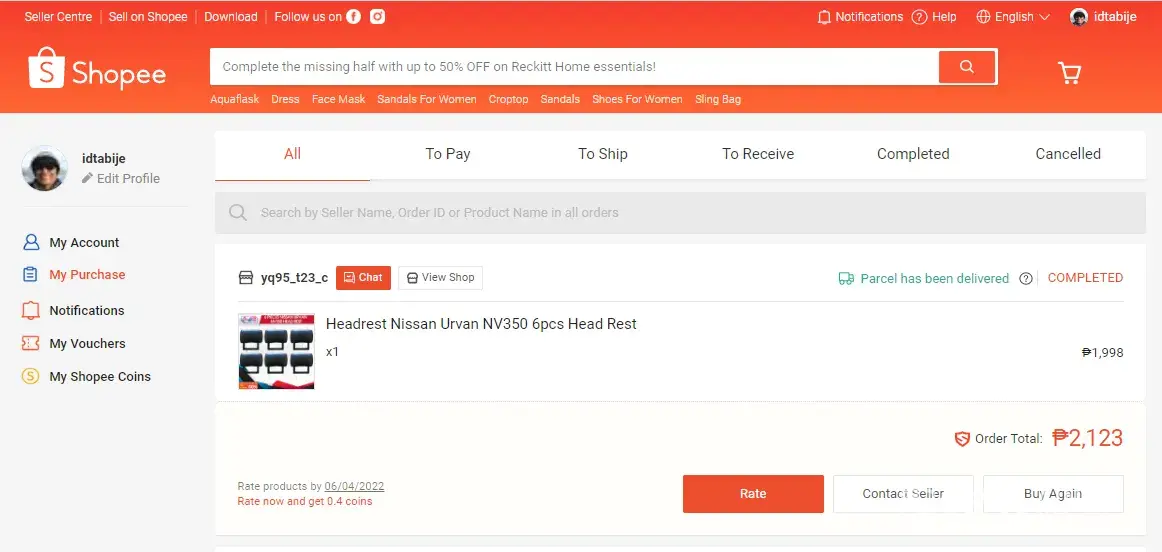Click the delivery truck icon

point(846,279)
